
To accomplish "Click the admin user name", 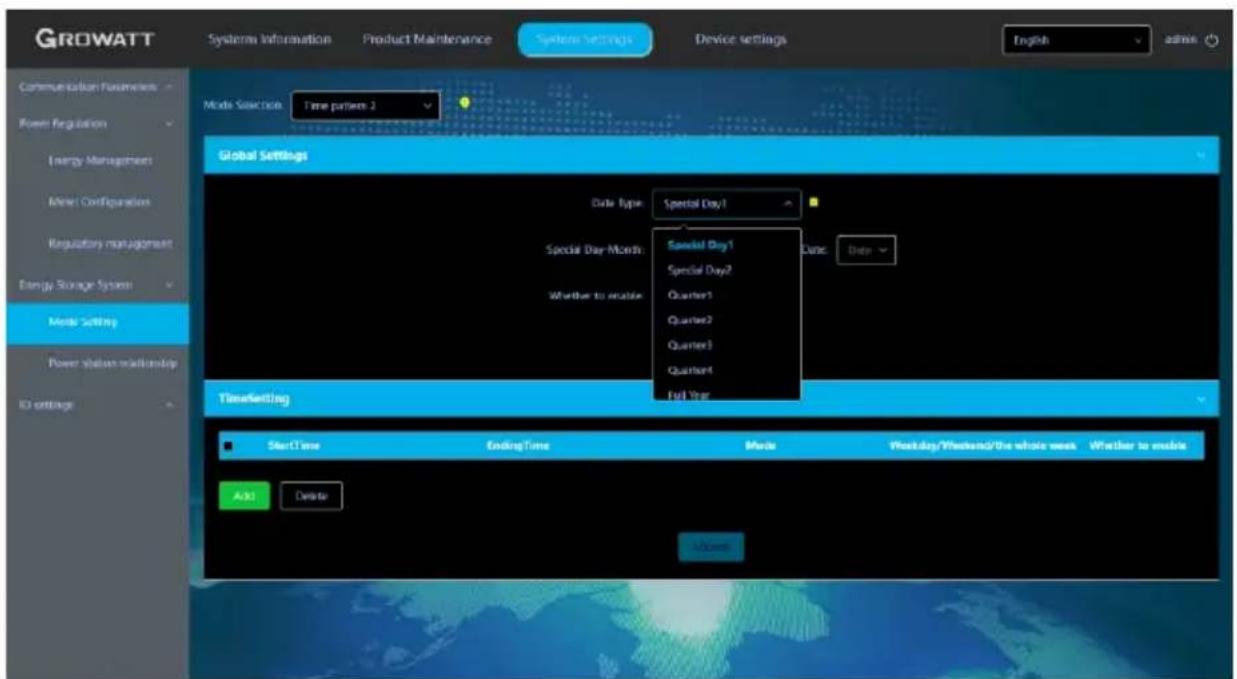I will (x=1183, y=41).
